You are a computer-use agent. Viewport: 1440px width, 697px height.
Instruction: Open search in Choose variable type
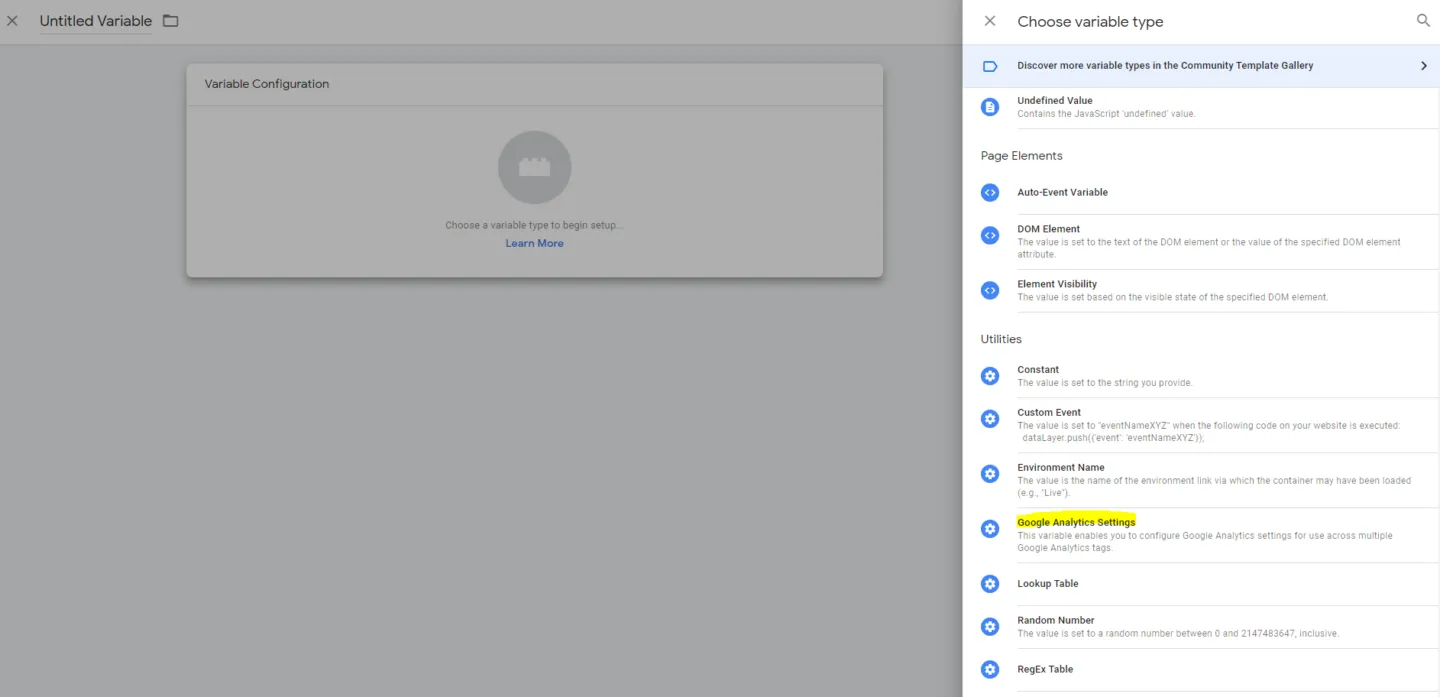1423,20
